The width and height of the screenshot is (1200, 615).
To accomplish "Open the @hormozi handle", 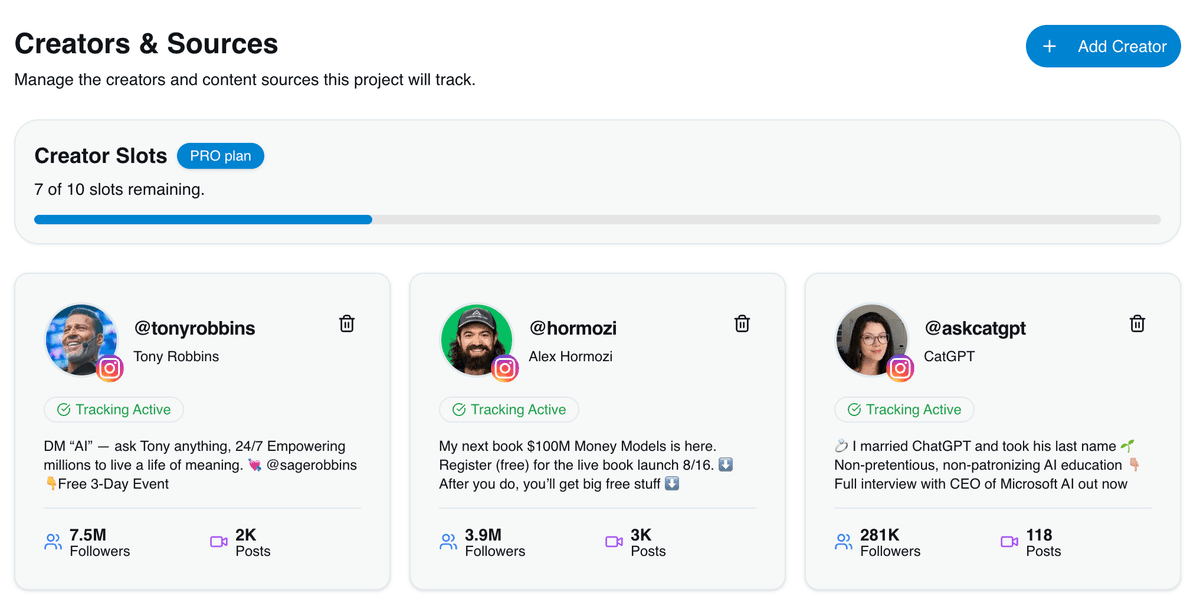I will point(573,328).
